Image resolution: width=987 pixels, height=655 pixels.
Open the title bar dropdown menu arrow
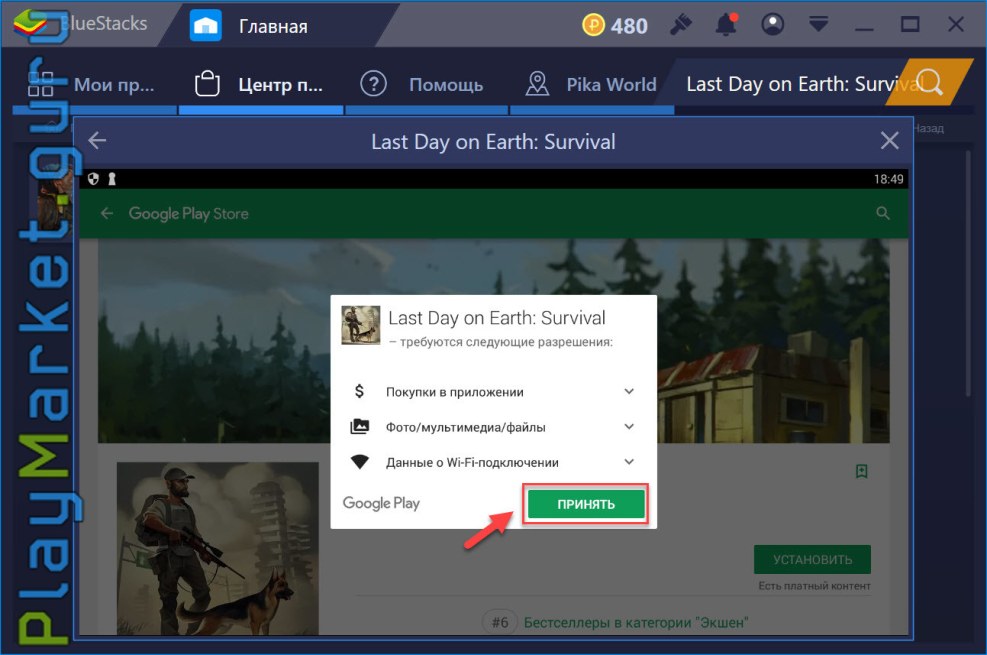pos(818,25)
